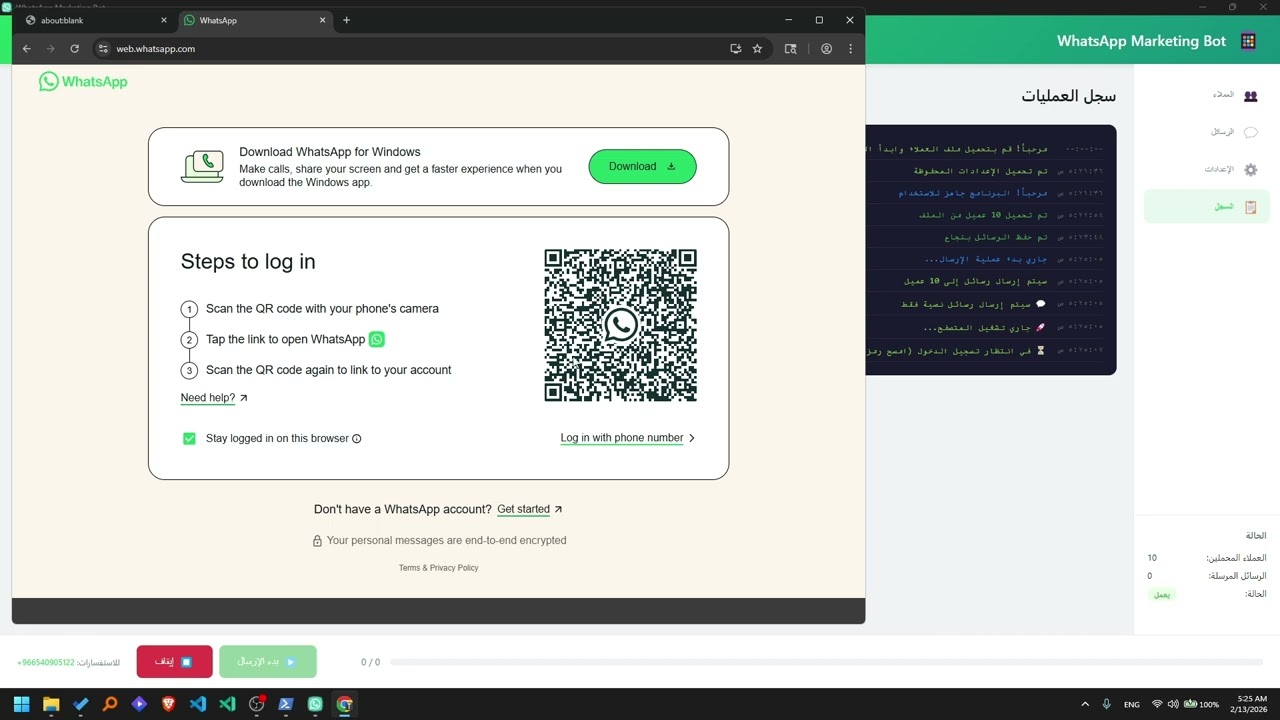The width and height of the screenshot is (1280, 720).
Task: Click the Chrome icon on the taskbar
Action: click(x=345, y=704)
